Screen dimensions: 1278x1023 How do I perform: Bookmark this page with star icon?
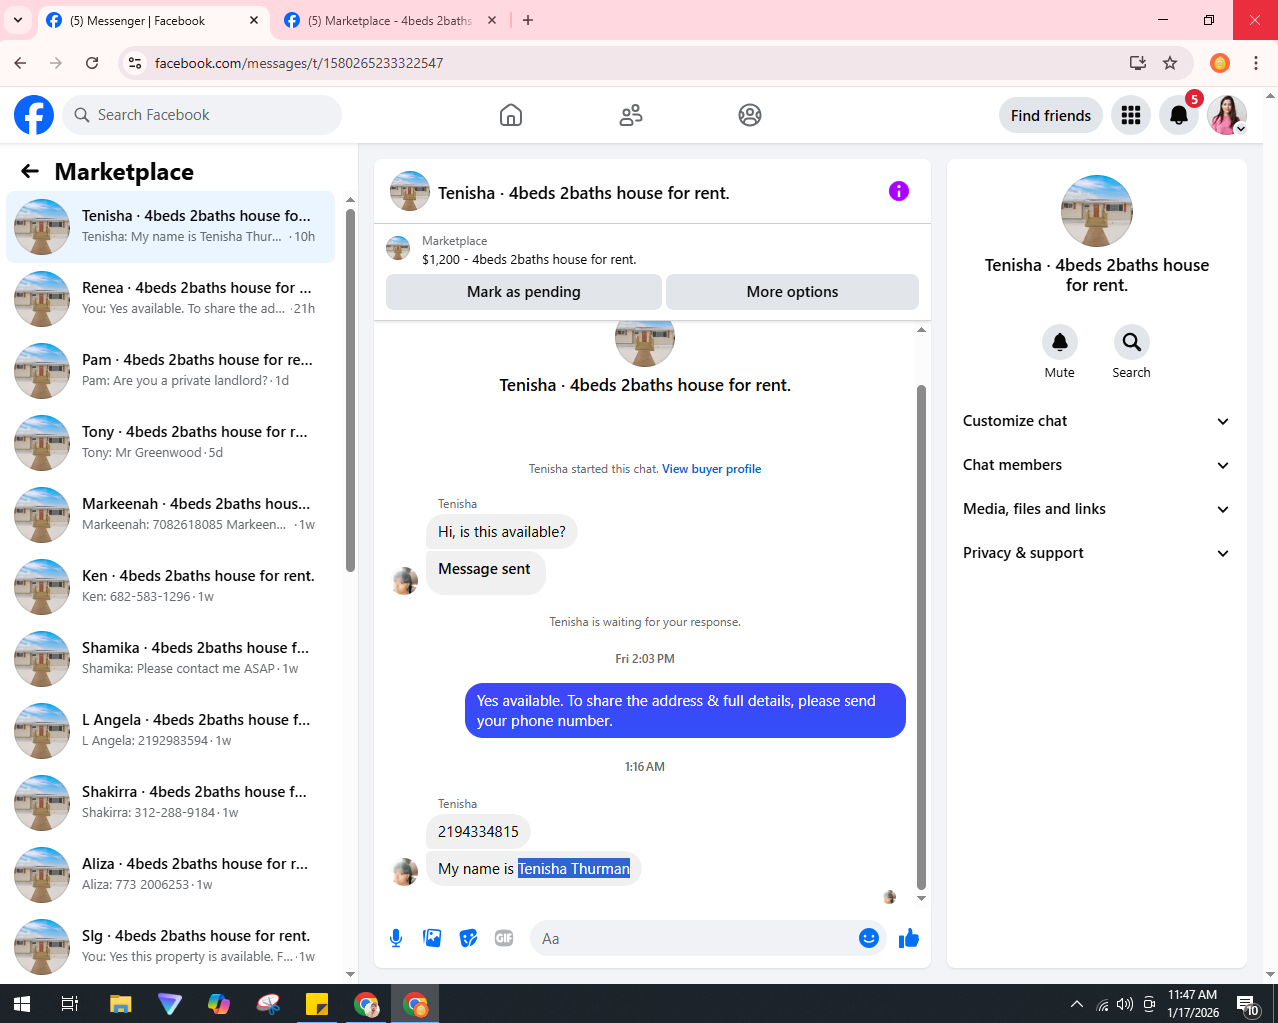1170,63
